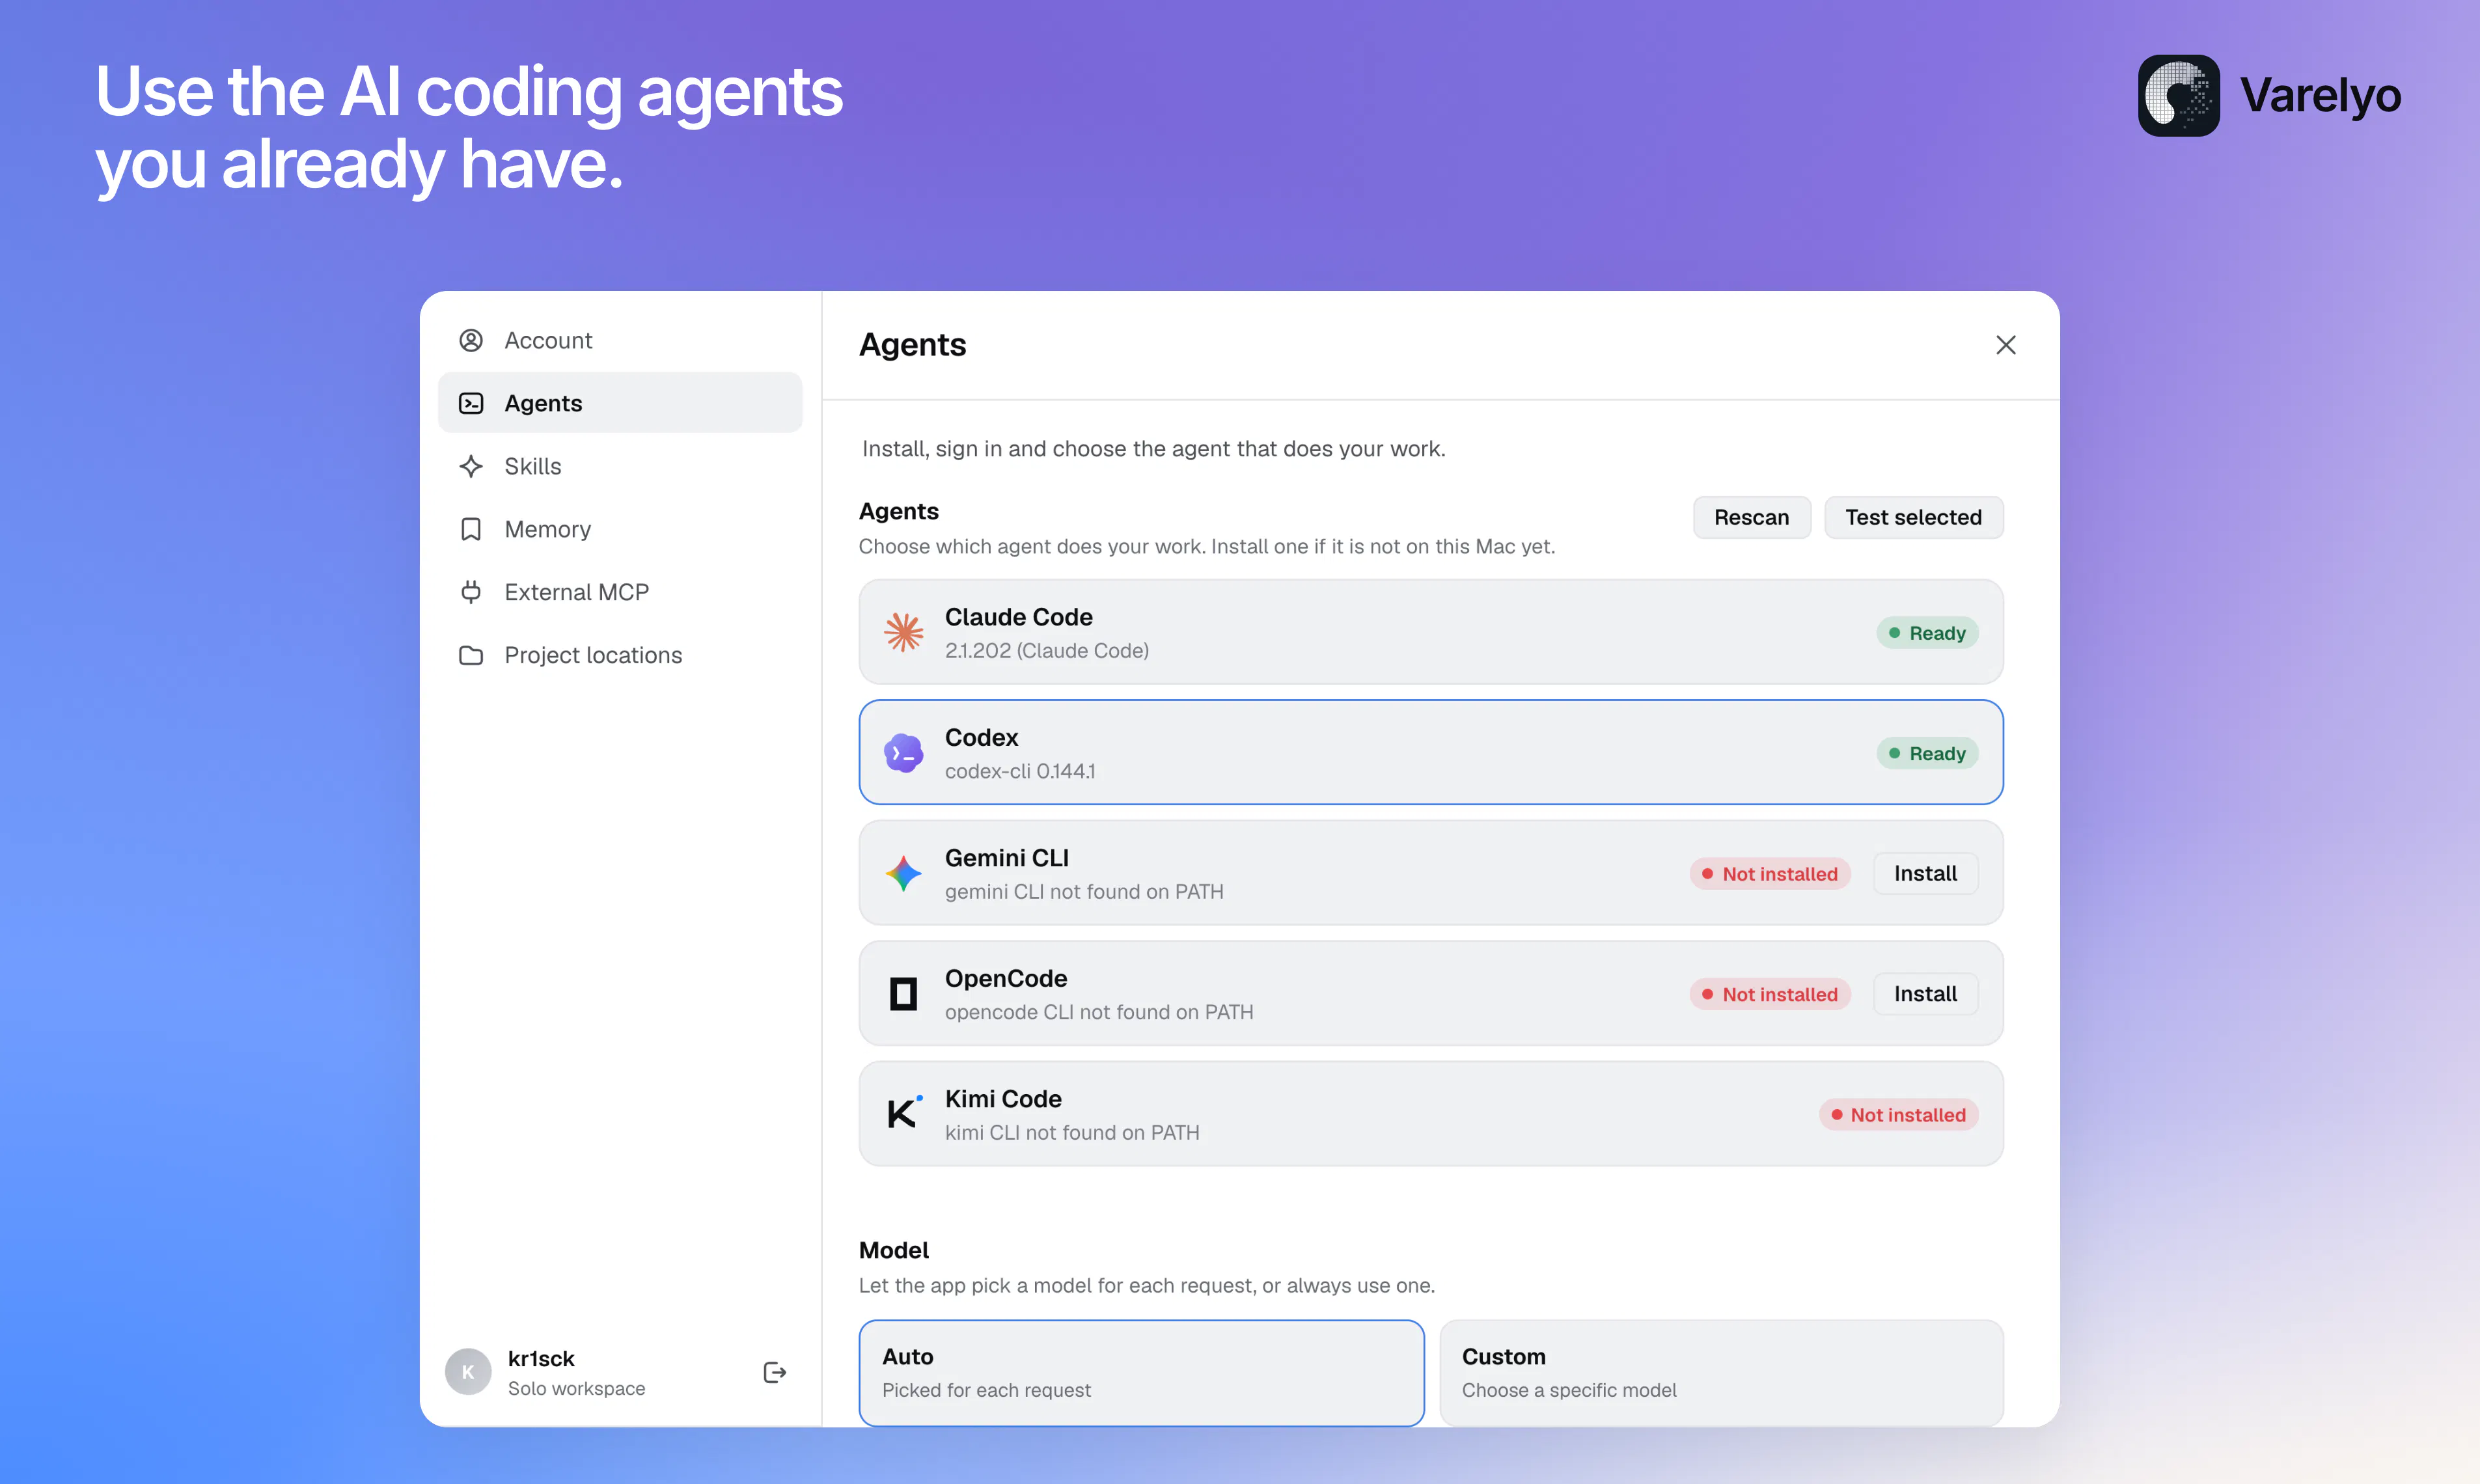This screenshot has width=2480, height=1484.
Task: Open the Skills settings section
Action: (620, 466)
